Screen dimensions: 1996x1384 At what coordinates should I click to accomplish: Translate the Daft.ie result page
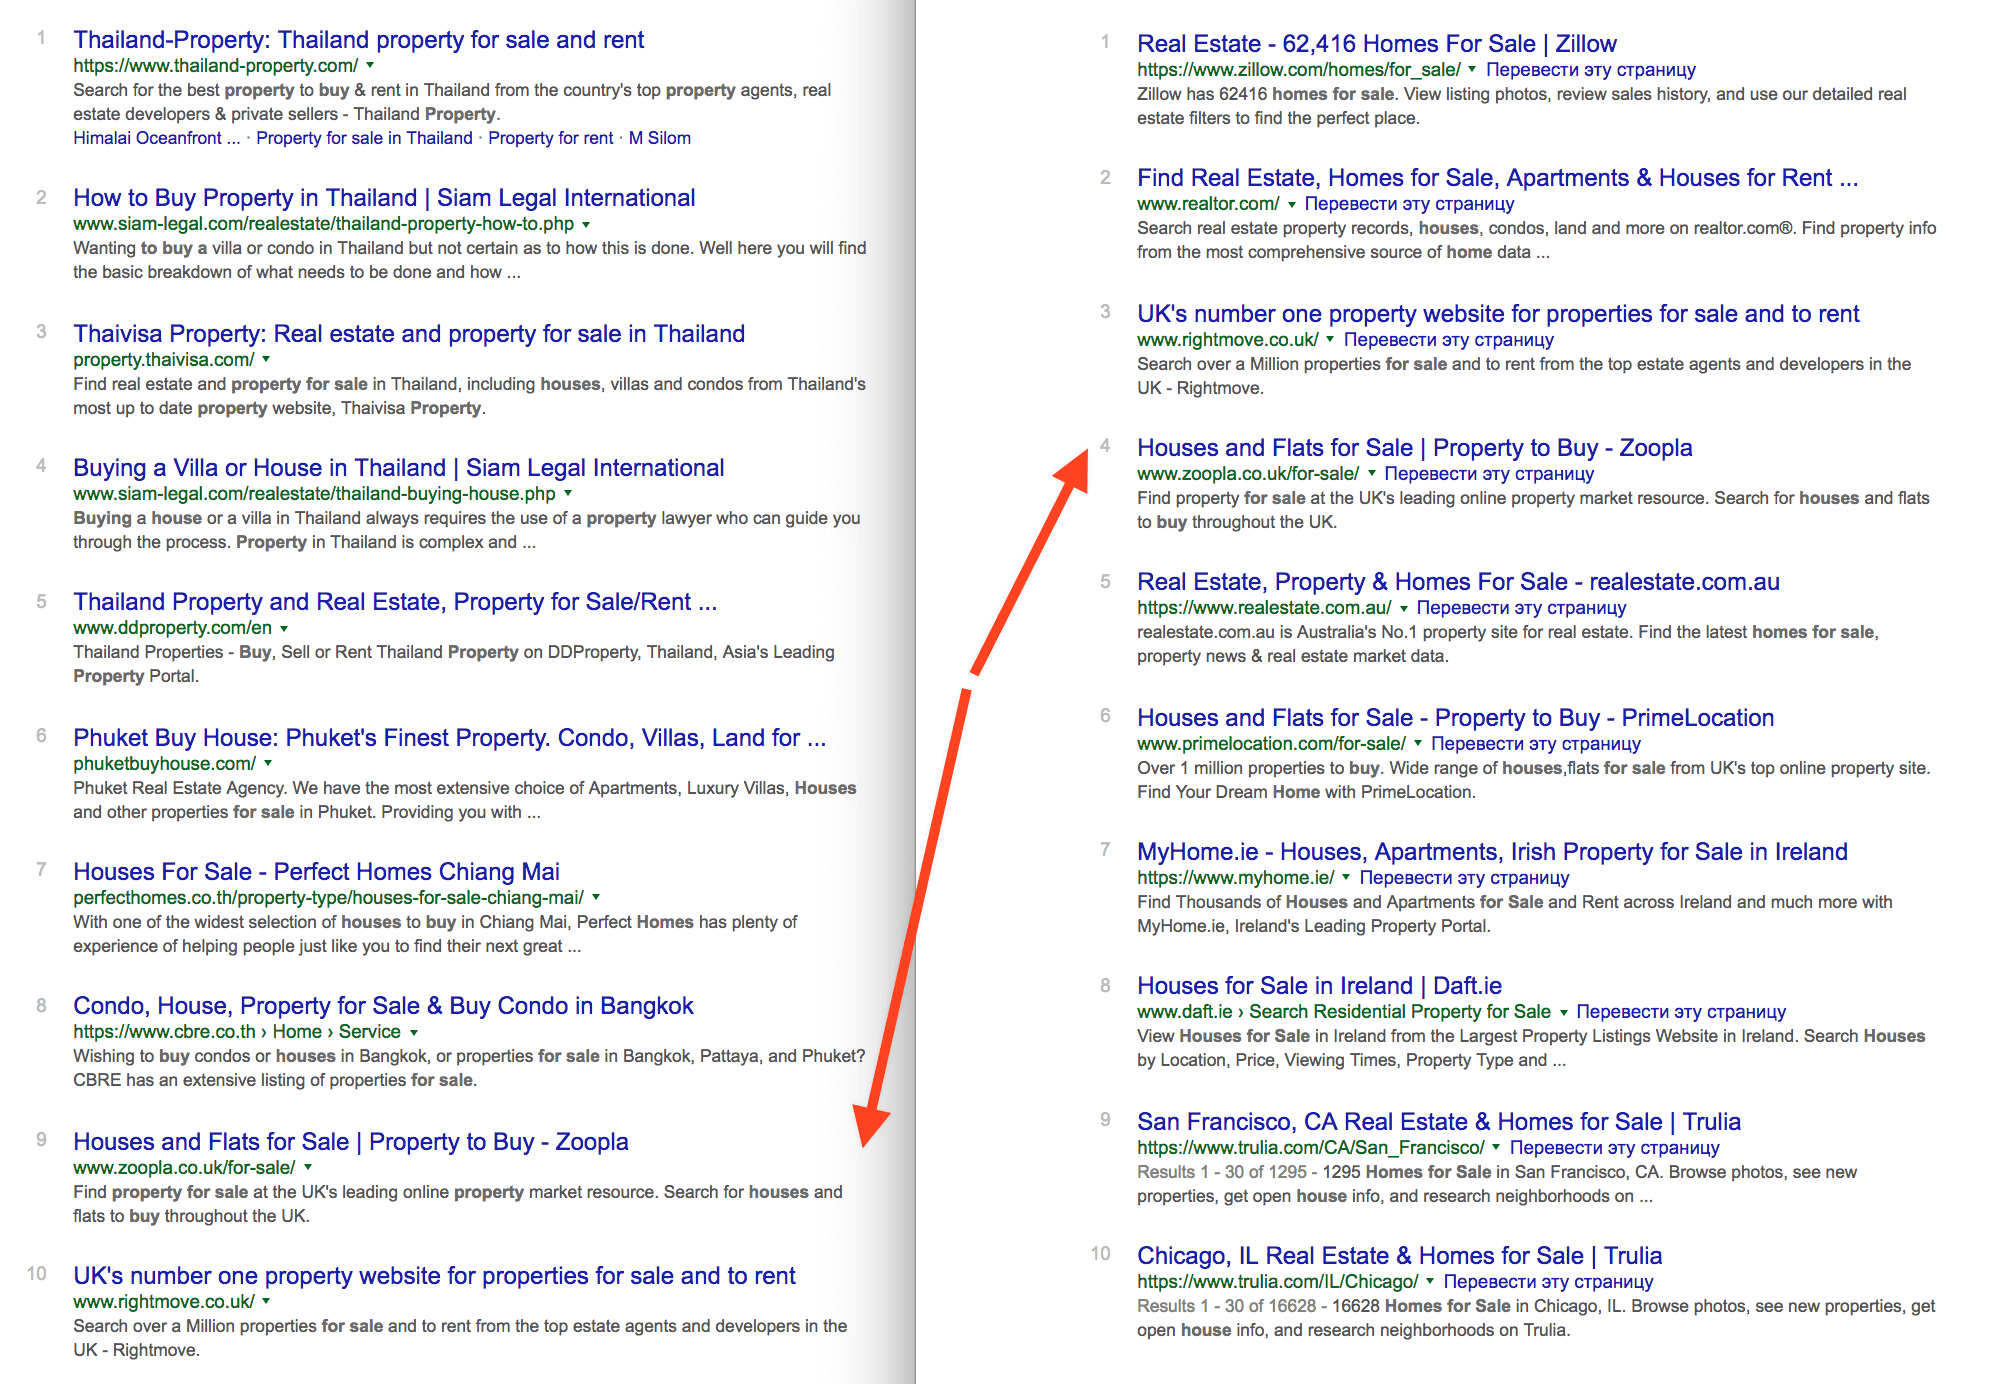(1681, 1012)
